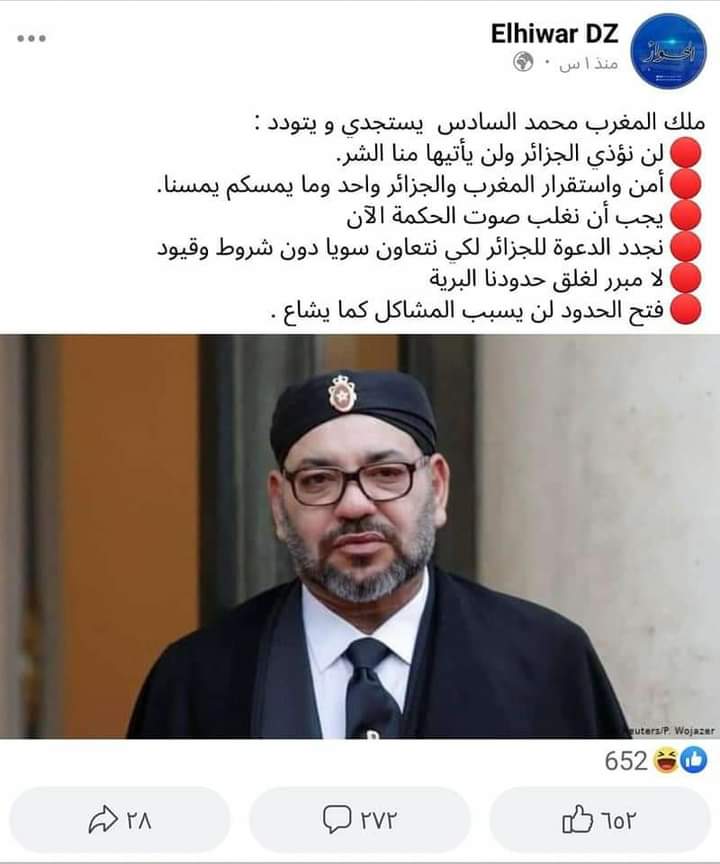Tap the thumbs-up Like button
The width and height of the screenshot is (720, 864).
[x=599, y=819]
